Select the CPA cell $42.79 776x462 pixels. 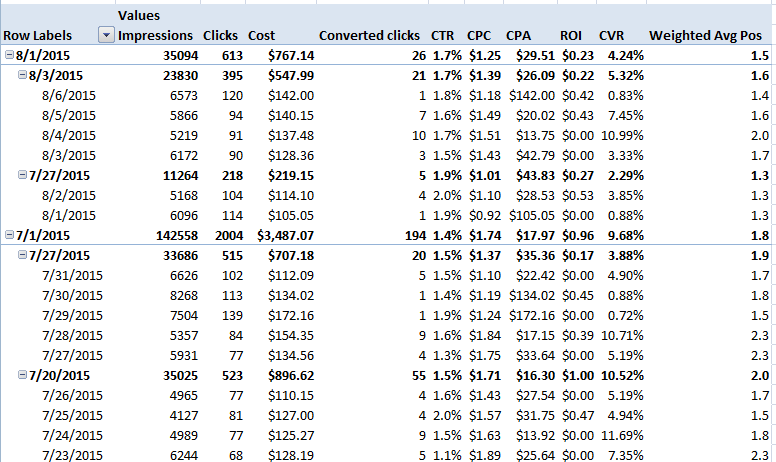[535, 155]
